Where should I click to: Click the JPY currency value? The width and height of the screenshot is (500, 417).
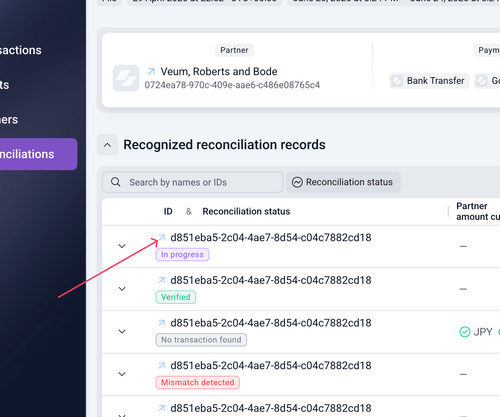click(483, 332)
